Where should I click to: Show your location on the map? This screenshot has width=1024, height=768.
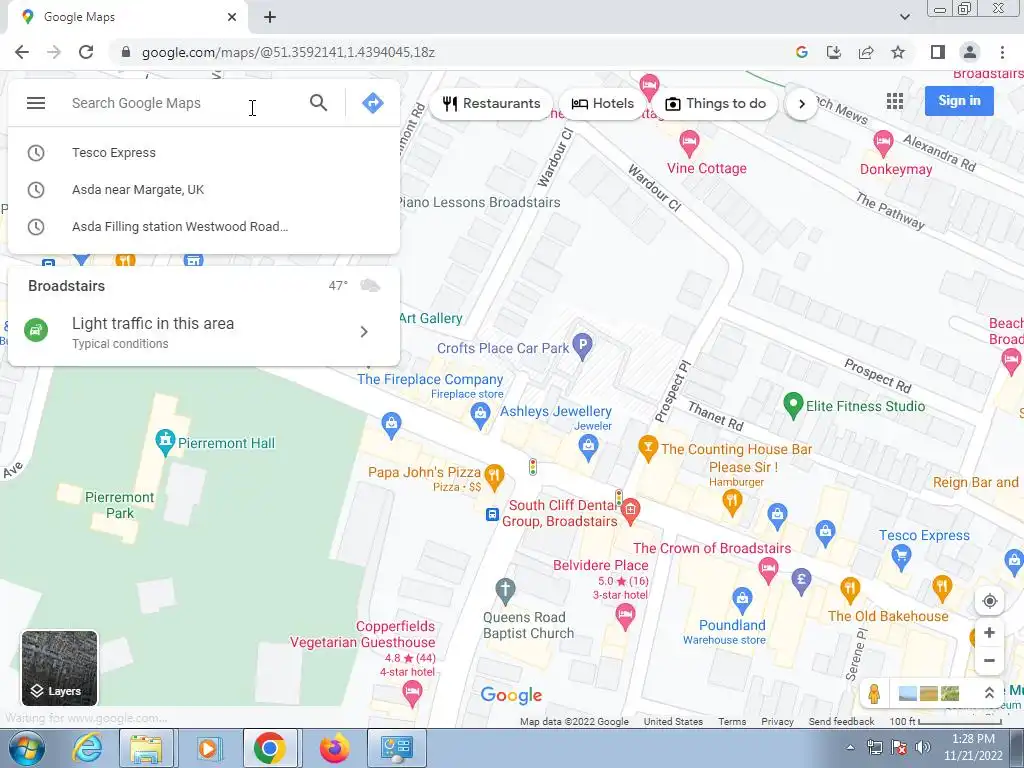[x=989, y=601]
